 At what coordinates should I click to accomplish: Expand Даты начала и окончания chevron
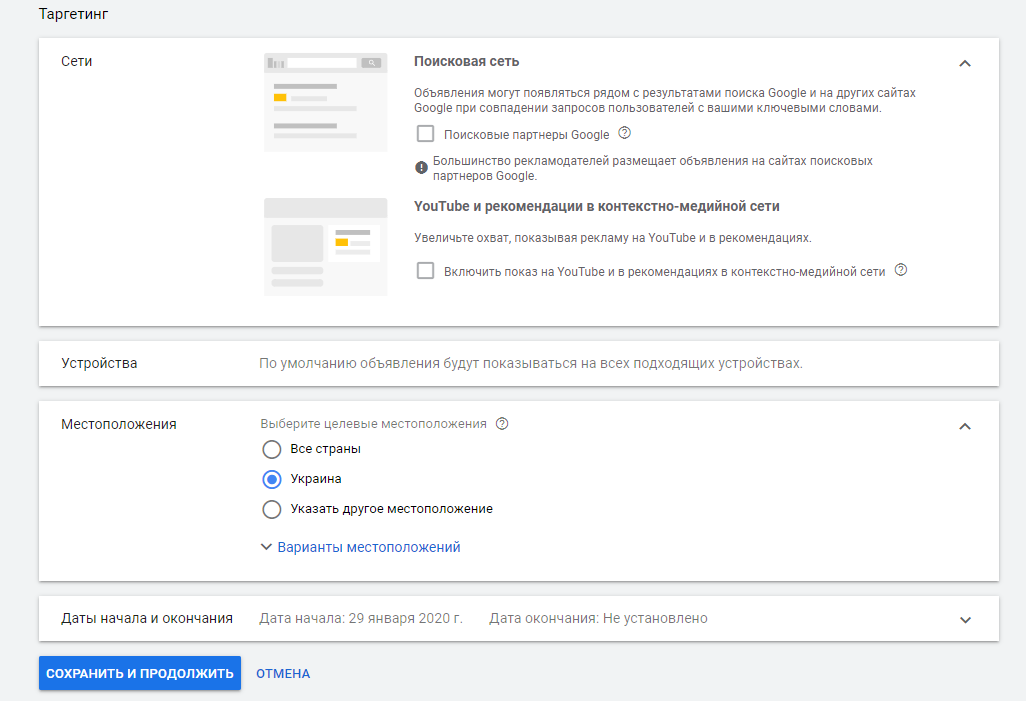pos(964,619)
